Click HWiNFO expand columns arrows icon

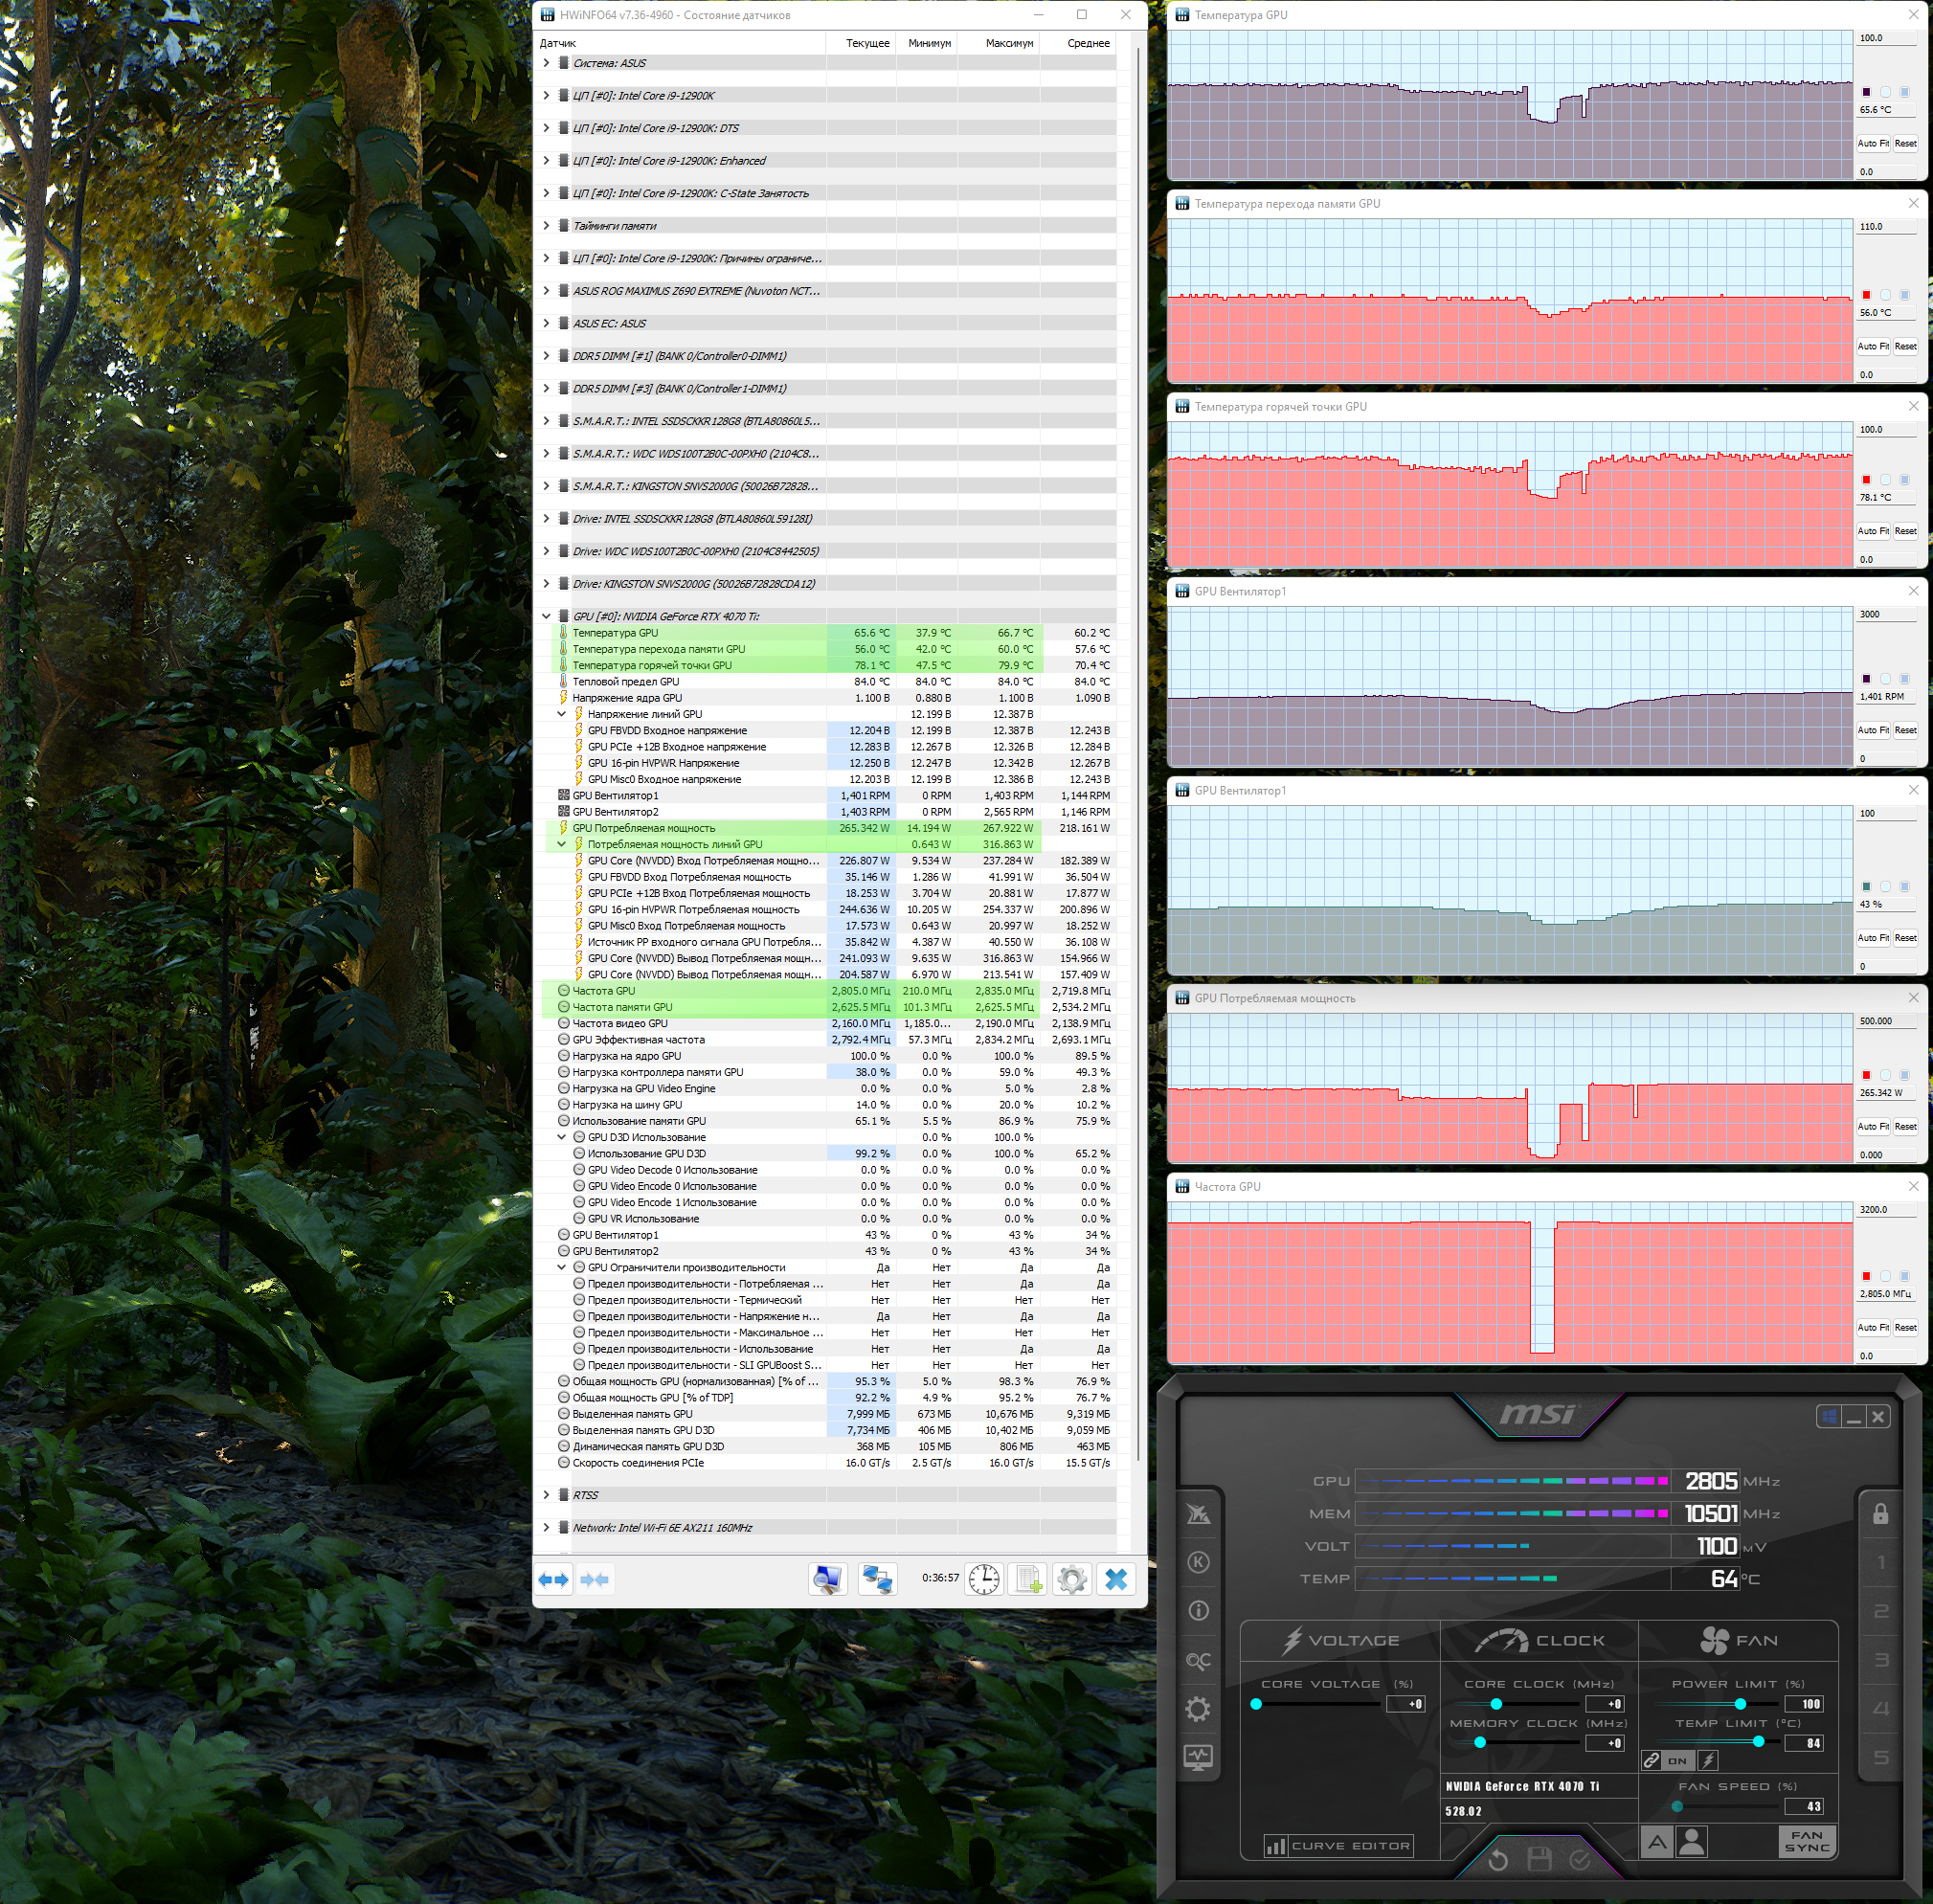554,1580
